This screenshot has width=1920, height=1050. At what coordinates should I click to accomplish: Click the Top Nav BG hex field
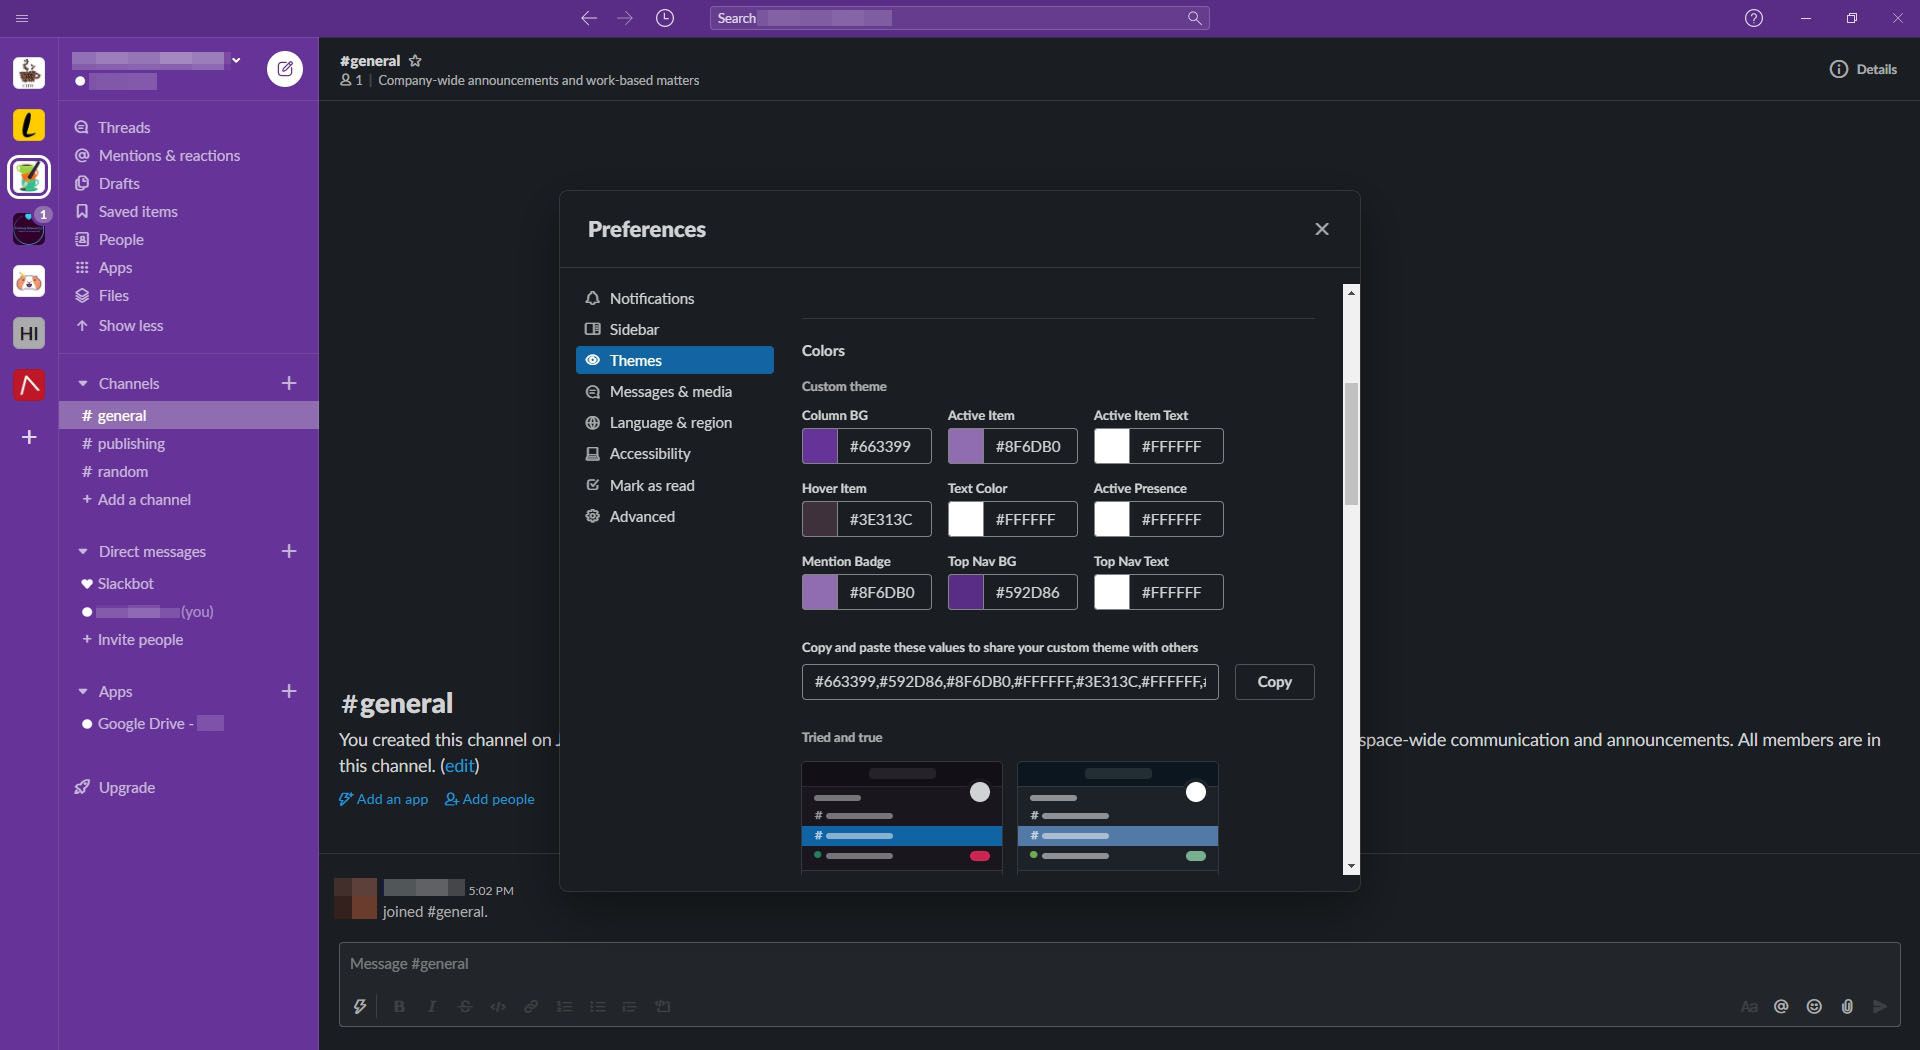pyautogui.click(x=1027, y=592)
